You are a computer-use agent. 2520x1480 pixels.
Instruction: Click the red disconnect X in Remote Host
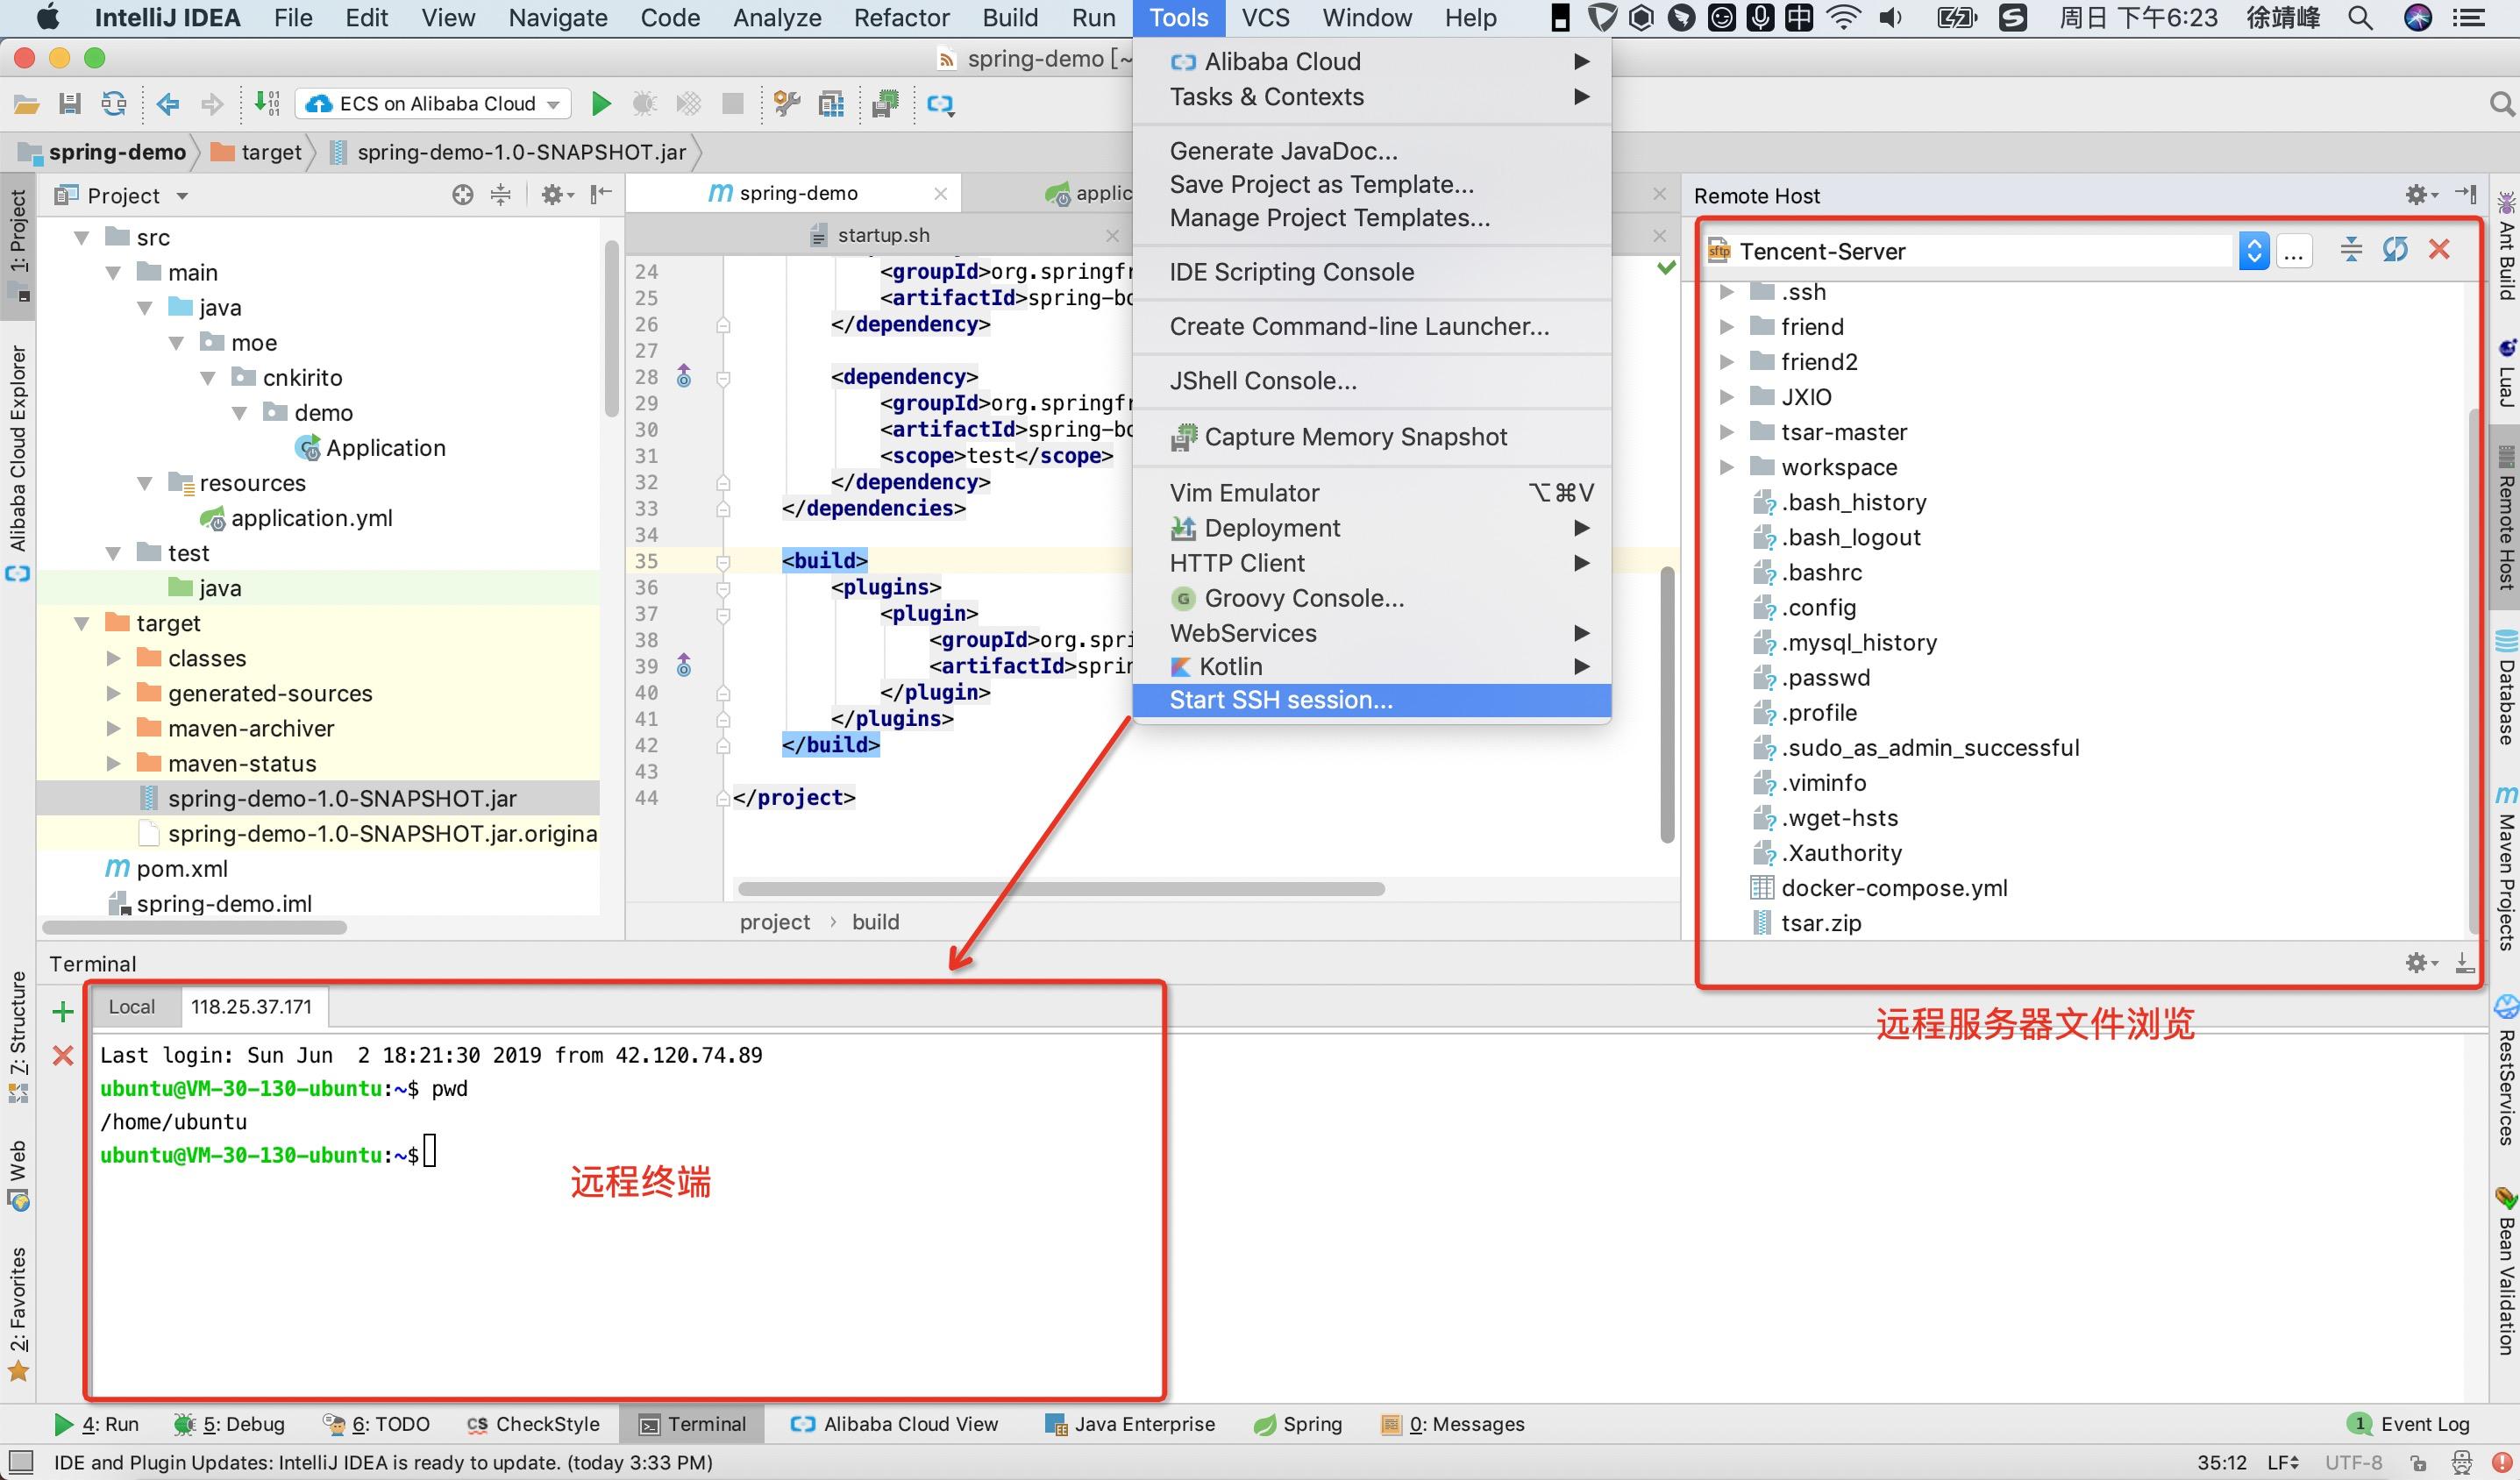click(2439, 250)
